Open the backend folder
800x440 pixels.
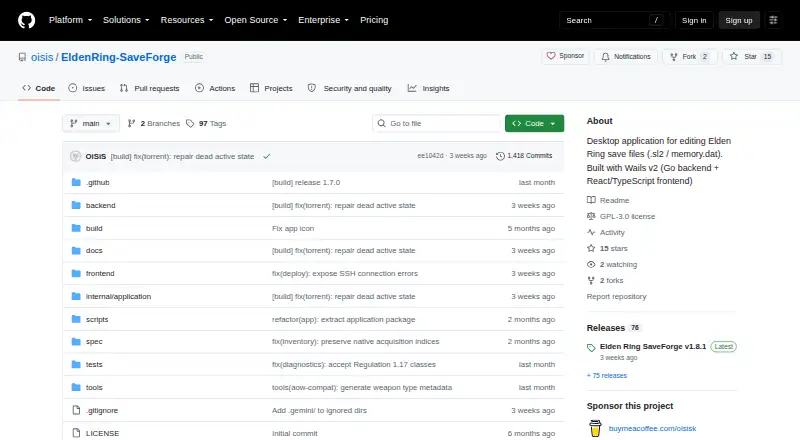tap(101, 205)
